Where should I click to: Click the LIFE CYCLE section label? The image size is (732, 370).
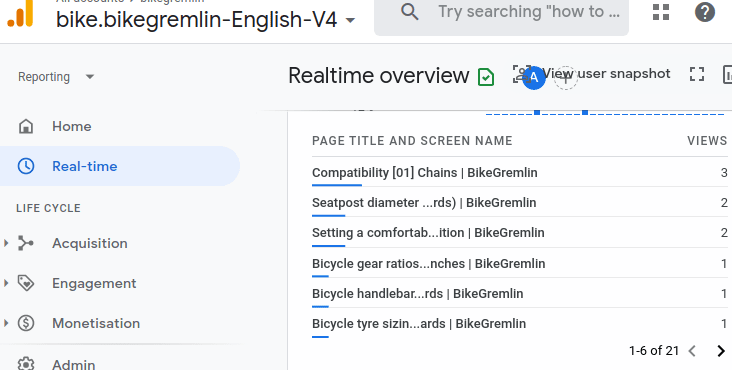pos(48,208)
